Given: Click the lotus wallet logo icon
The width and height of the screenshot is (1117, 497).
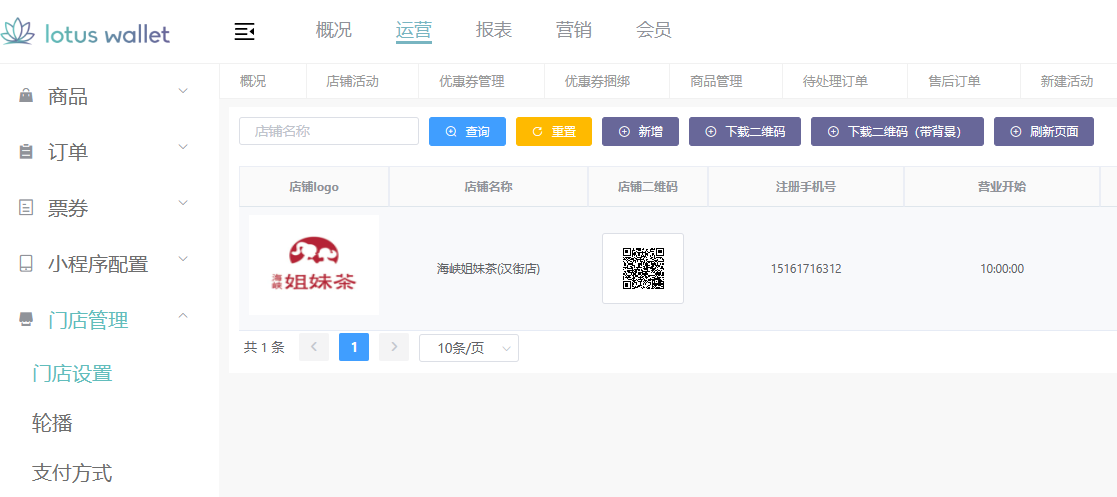Looking at the screenshot, I should pyautogui.click(x=18, y=33).
